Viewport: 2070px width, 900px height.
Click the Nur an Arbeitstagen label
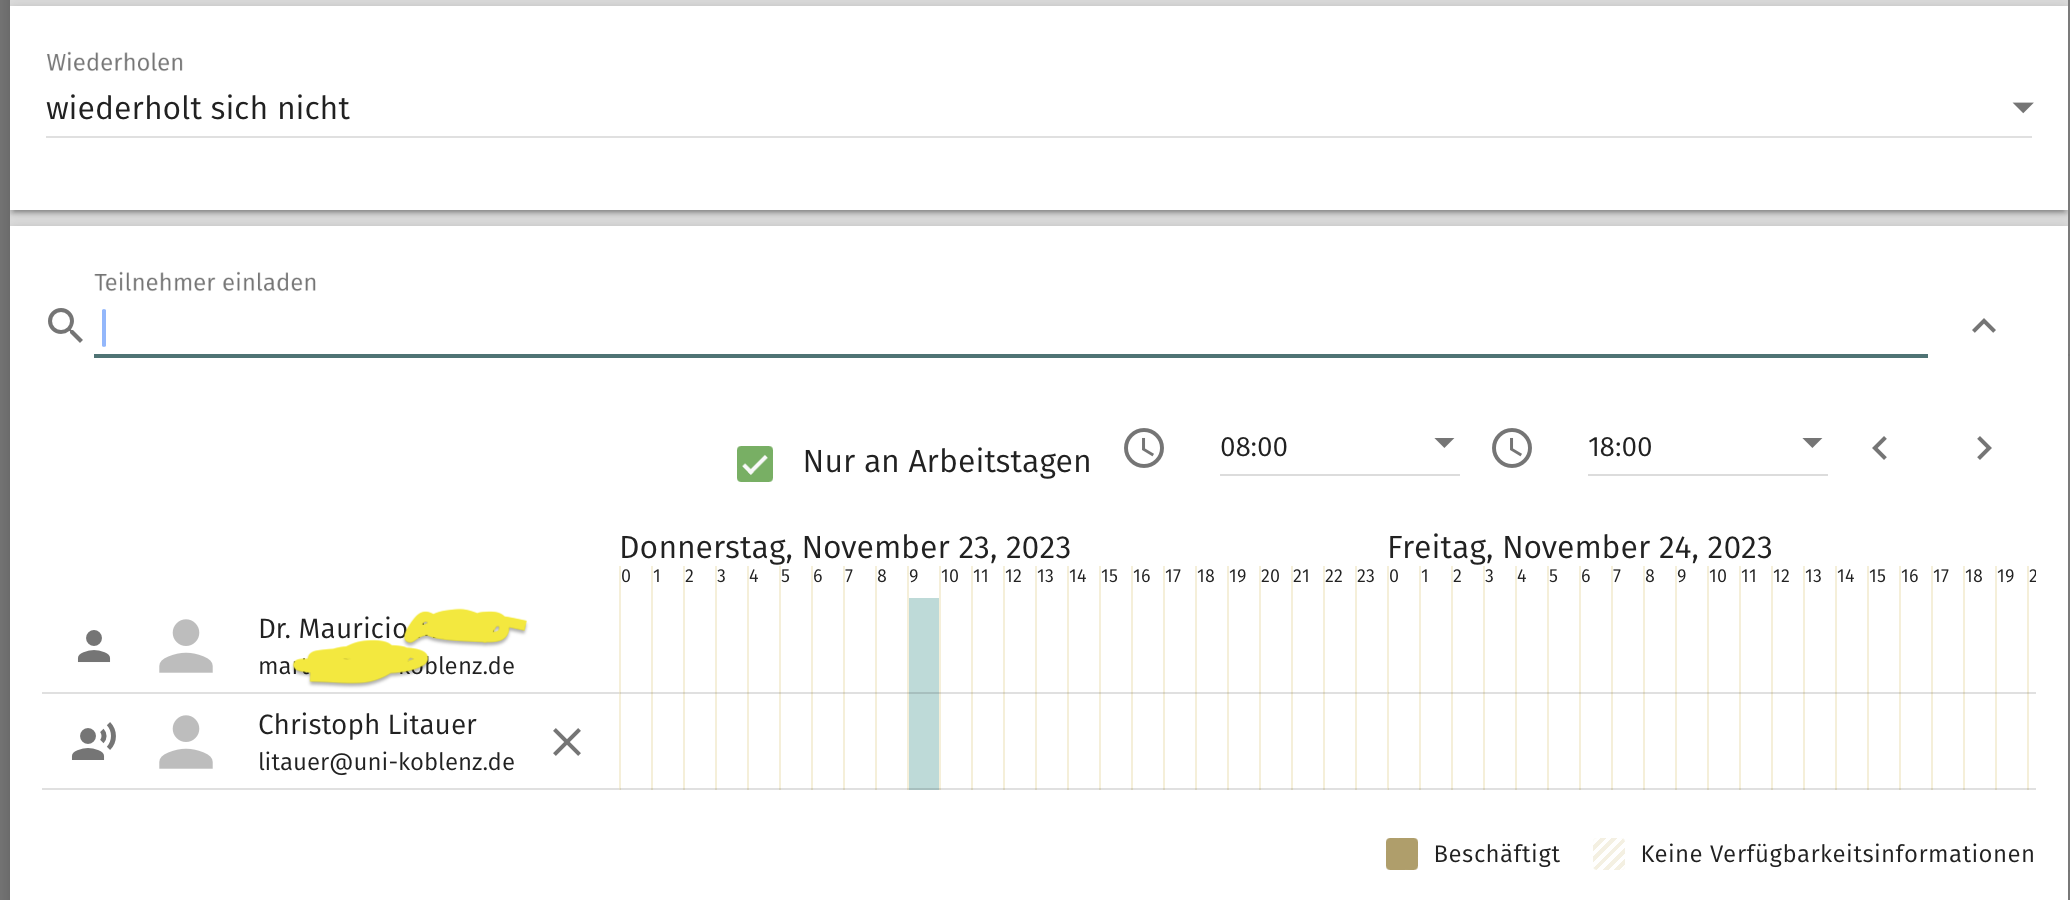[x=946, y=462]
